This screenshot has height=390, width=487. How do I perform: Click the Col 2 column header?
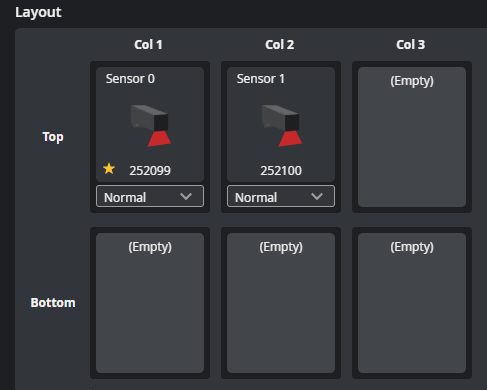tap(280, 45)
